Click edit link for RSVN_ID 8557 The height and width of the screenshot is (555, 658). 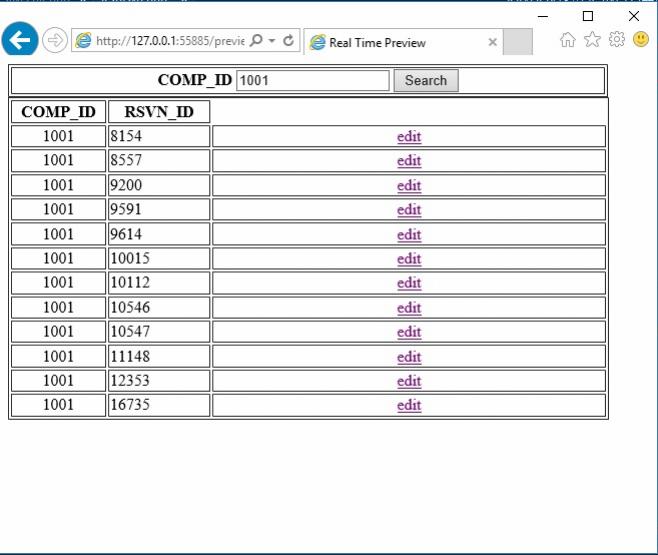coord(409,160)
